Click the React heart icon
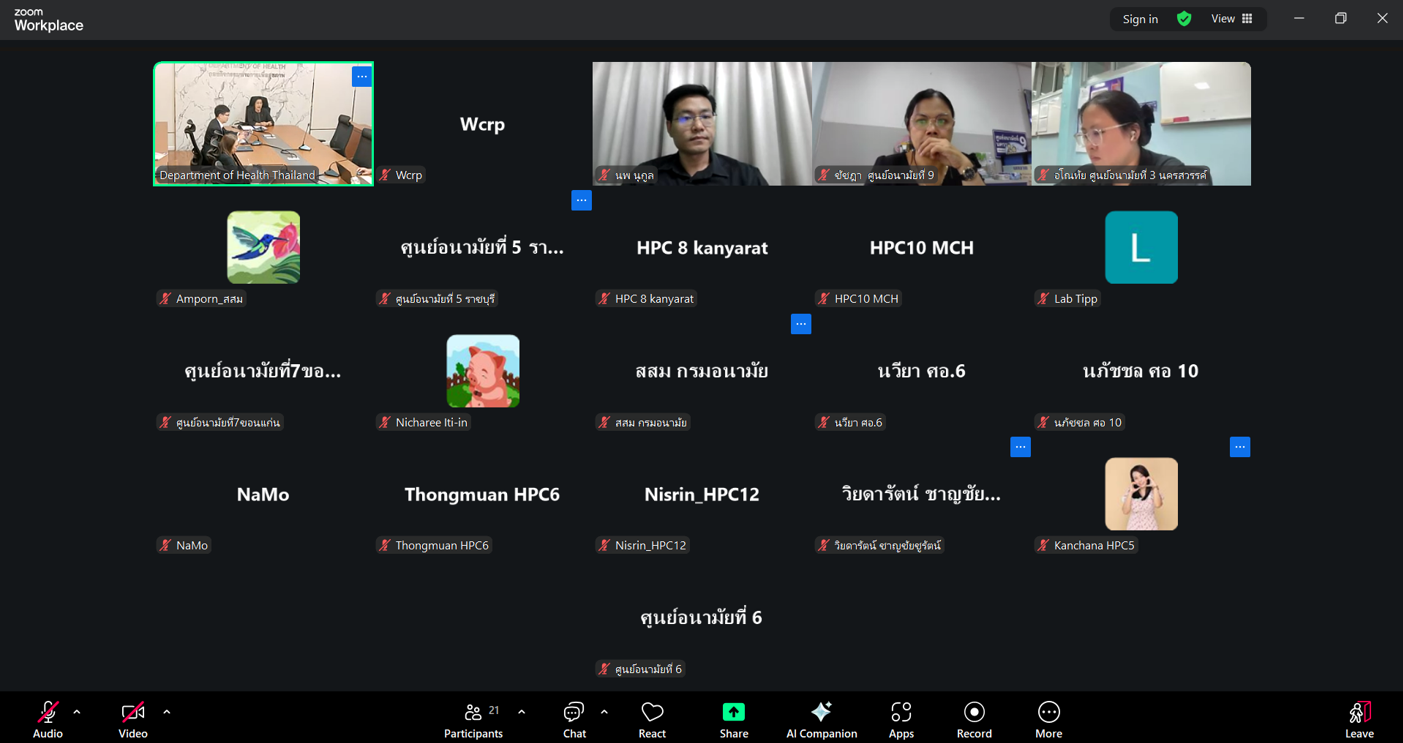1403x743 pixels. 652,719
